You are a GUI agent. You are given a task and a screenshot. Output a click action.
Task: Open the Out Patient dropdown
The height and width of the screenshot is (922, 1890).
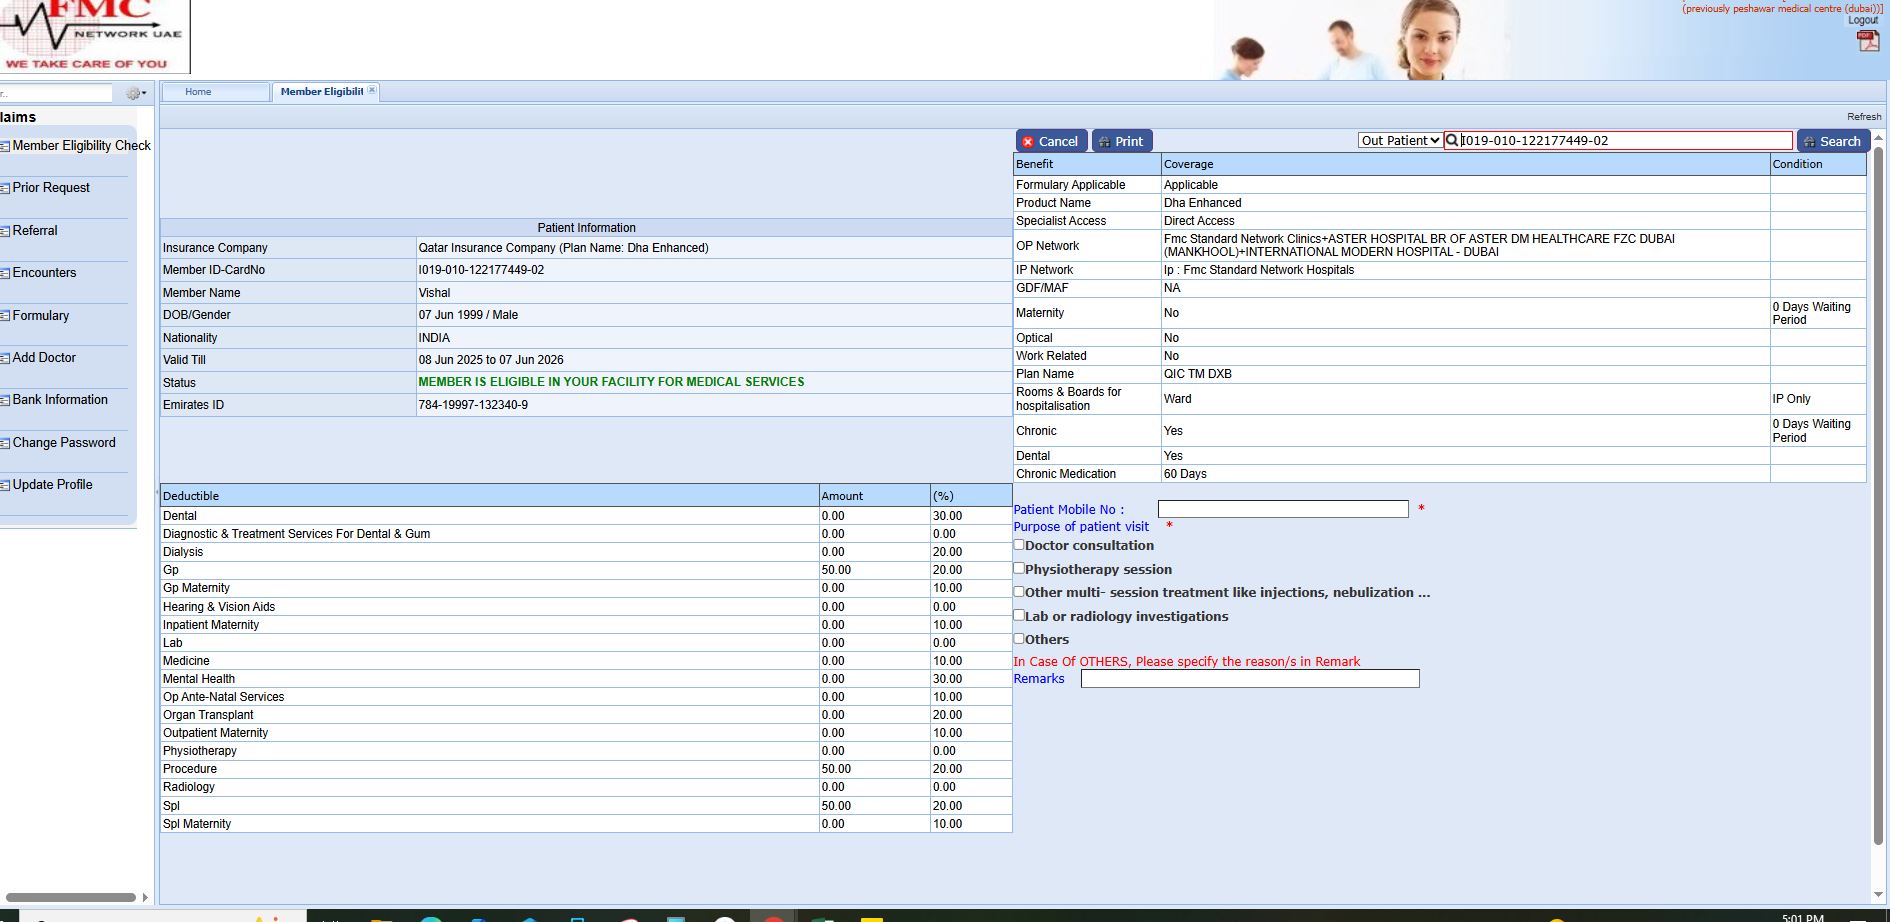[x=1399, y=141]
